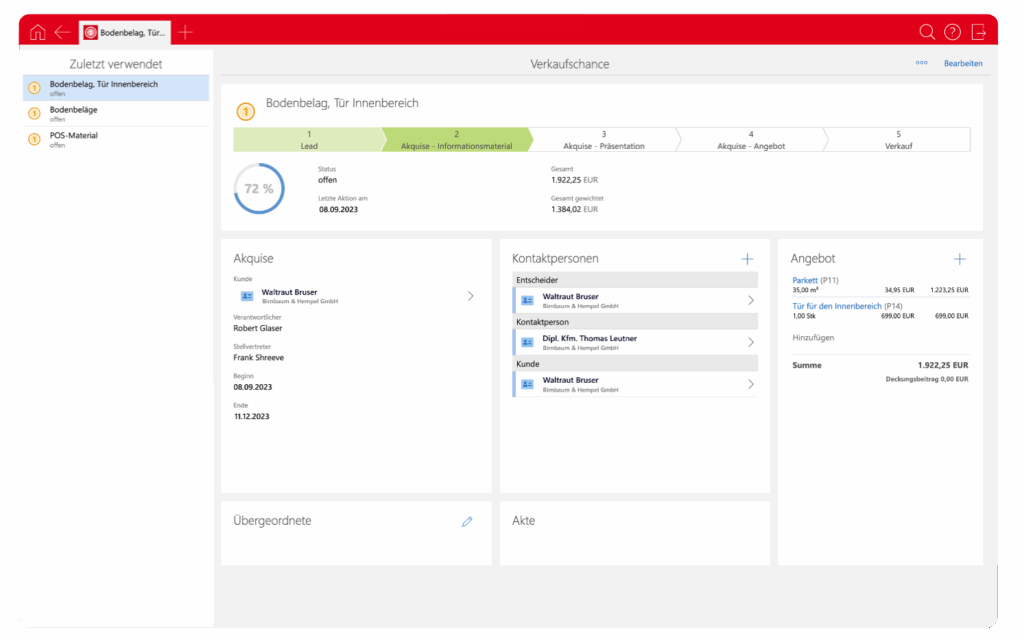Click Hinzufügen in the Angebot panel
This screenshot has height=640, width=1024.
813,338
